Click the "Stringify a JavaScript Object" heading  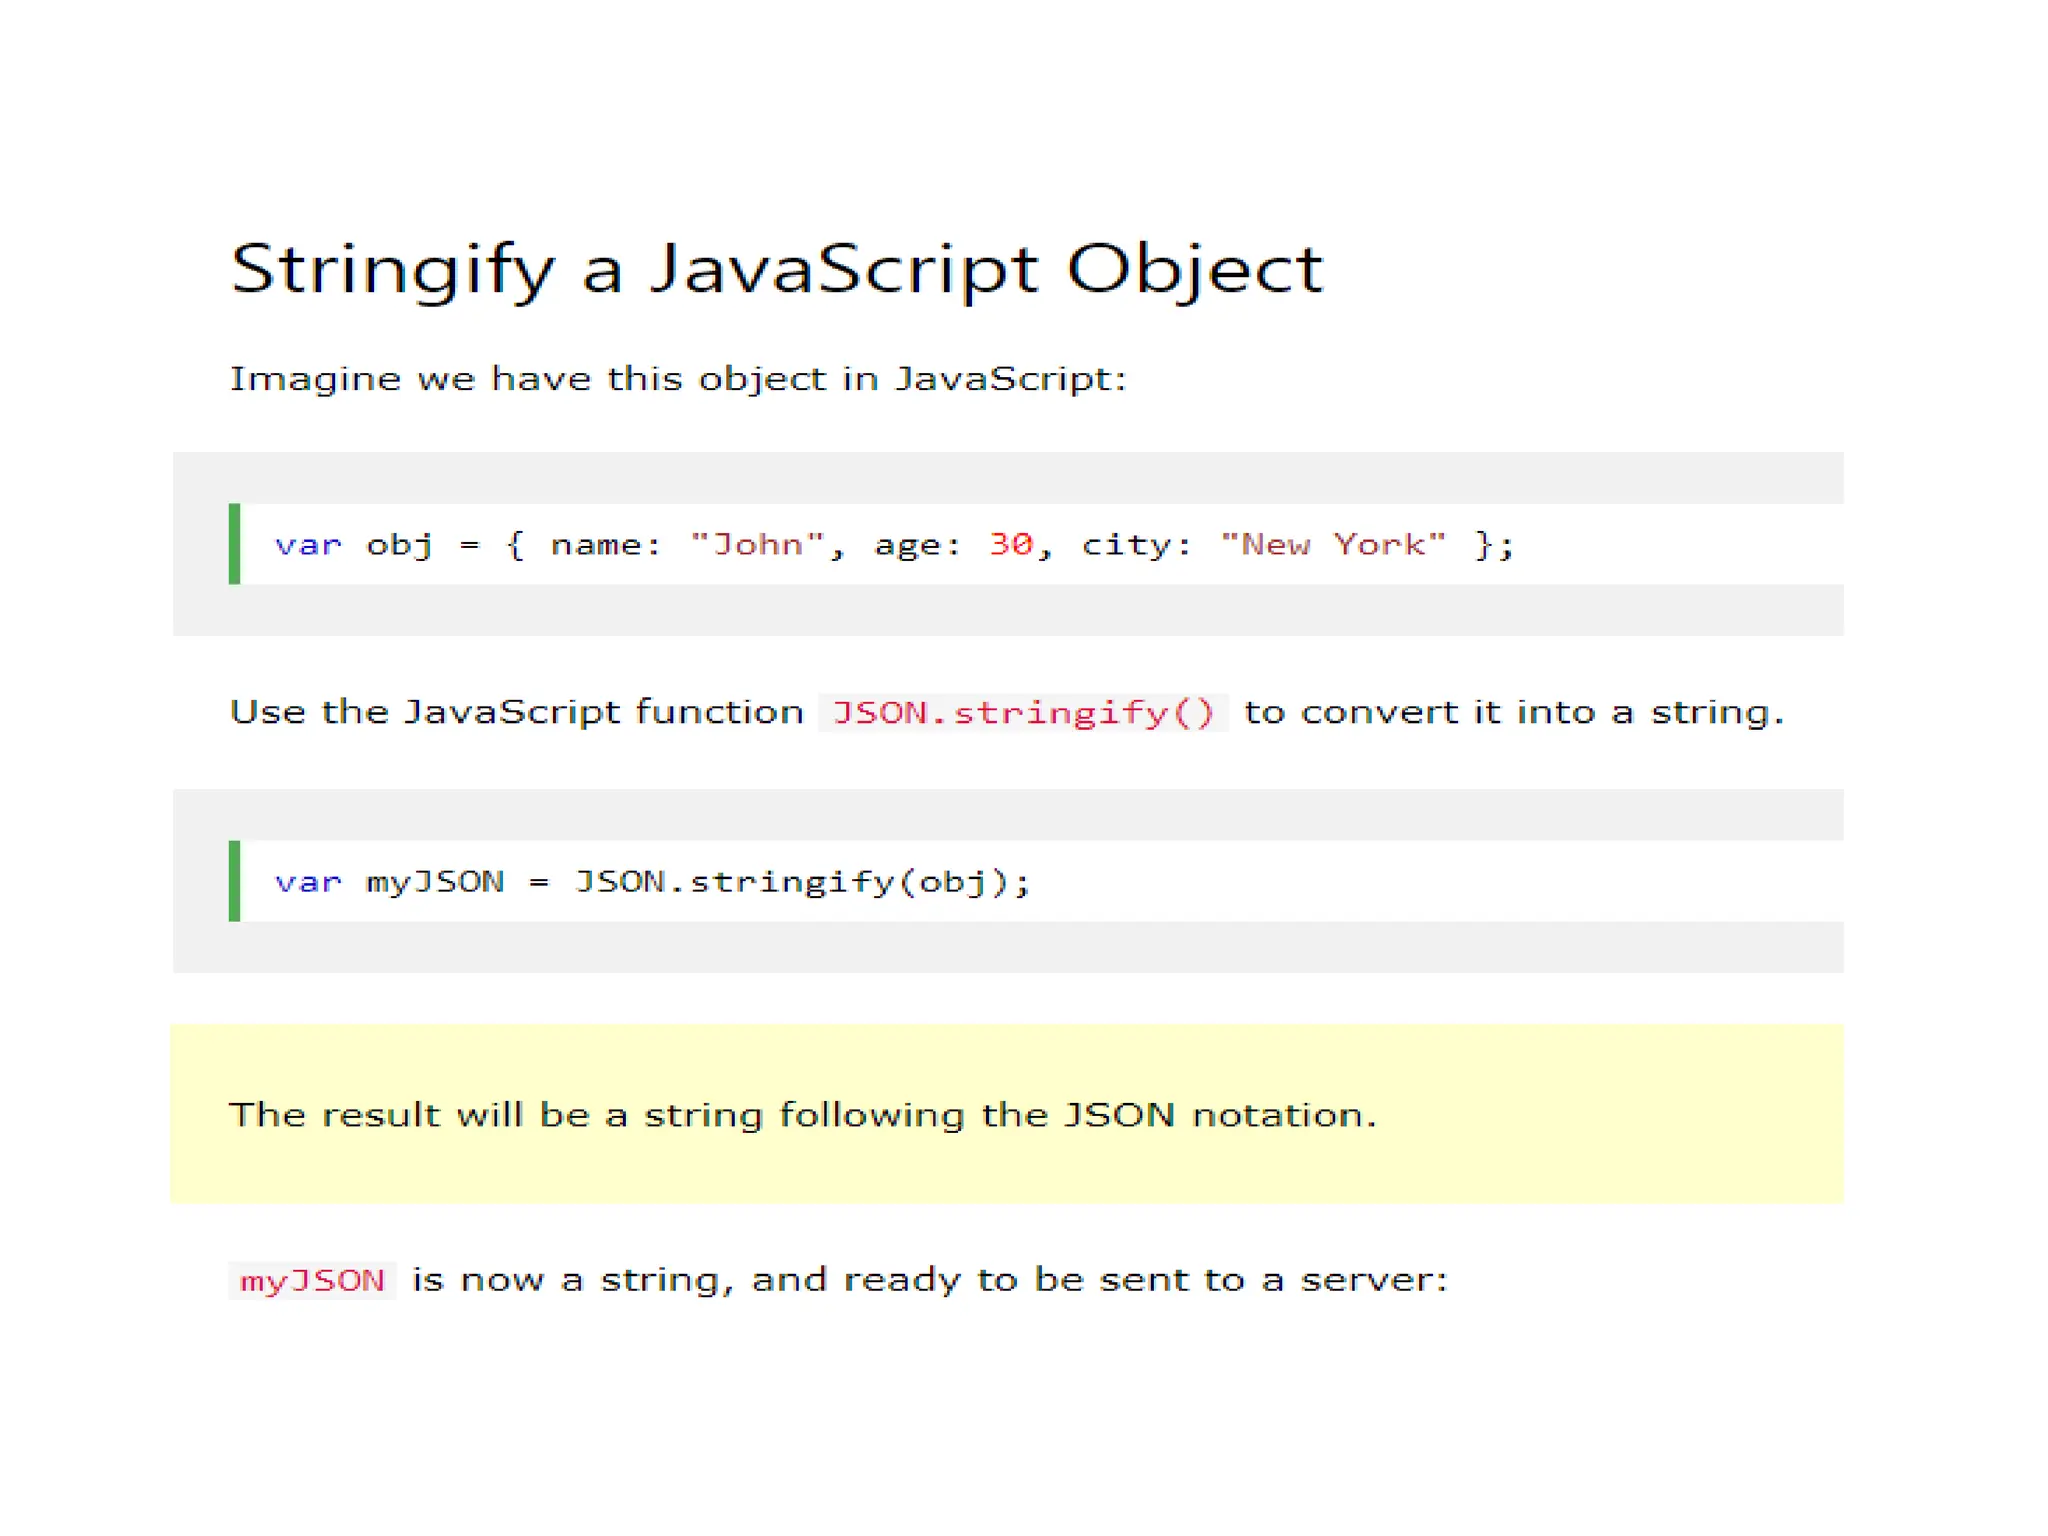(776, 269)
